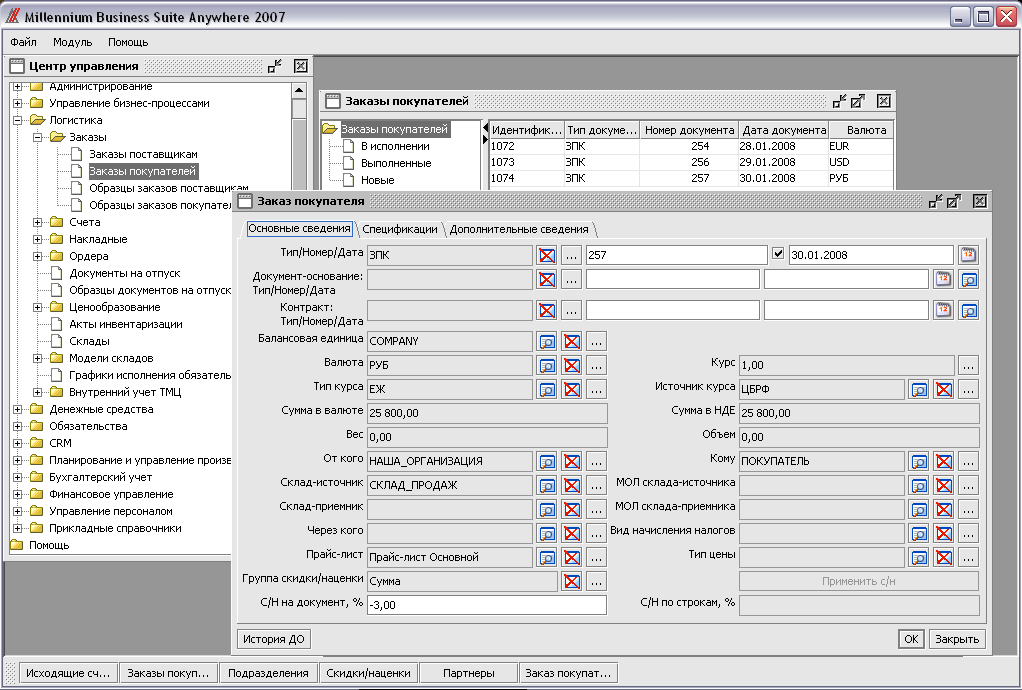The width and height of the screenshot is (1022, 690).
Task: Clear Группа скидки/наценки field
Action: 572,581
